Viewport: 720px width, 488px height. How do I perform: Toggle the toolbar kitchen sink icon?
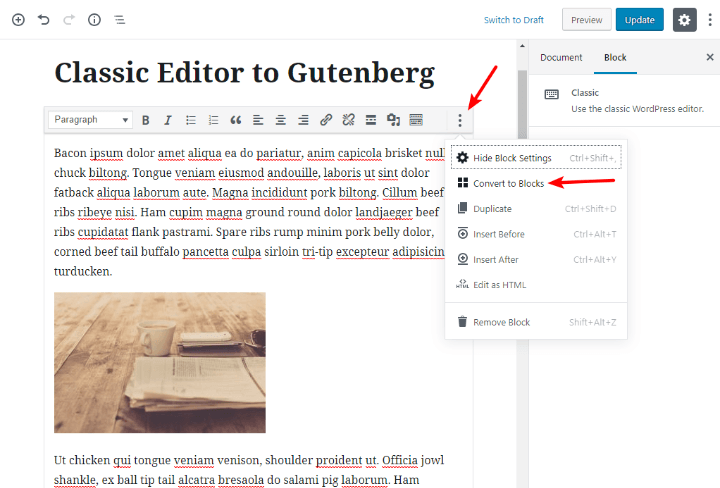pos(416,120)
